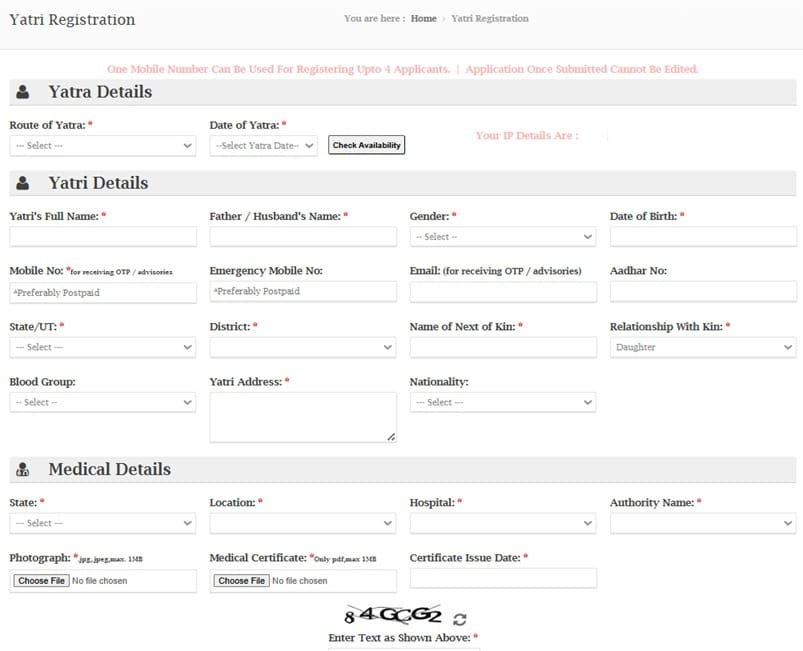Click the Yatri Details section icon
The height and width of the screenshot is (651, 803).
[23, 183]
